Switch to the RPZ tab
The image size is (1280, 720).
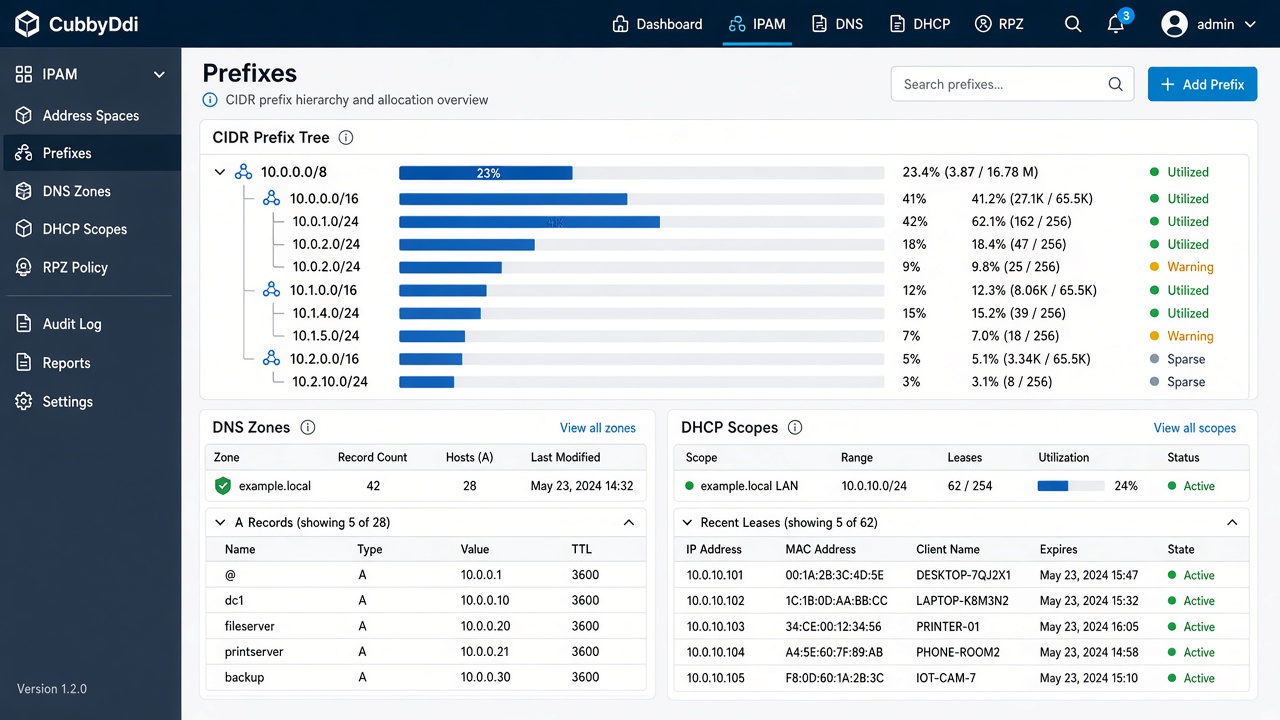click(x=999, y=24)
